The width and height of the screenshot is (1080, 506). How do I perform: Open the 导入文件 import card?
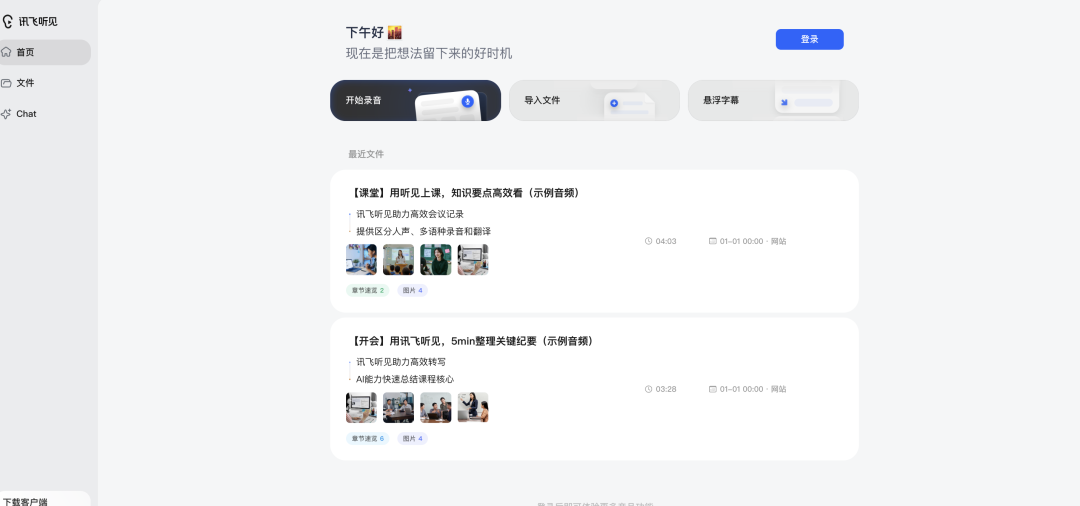pyautogui.click(x=594, y=101)
